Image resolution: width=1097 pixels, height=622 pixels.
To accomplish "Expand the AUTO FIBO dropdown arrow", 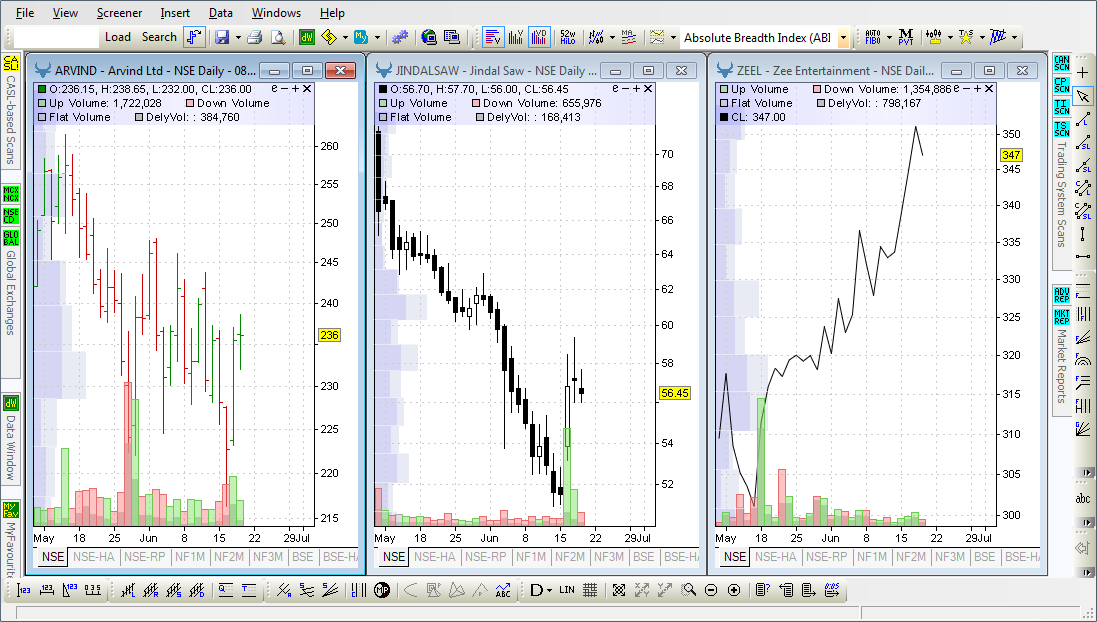I will pos(889,38).
